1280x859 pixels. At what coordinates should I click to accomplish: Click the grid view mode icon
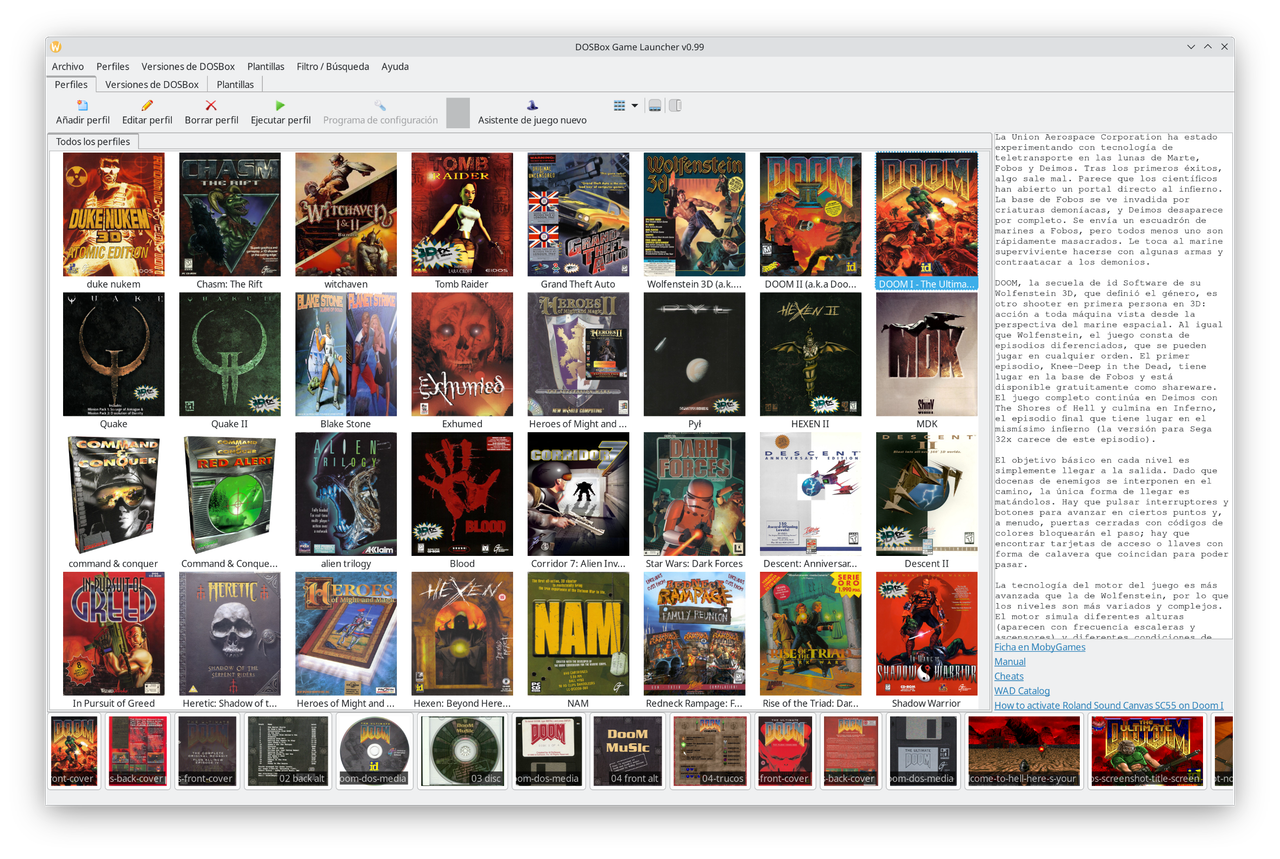(620, 105)
